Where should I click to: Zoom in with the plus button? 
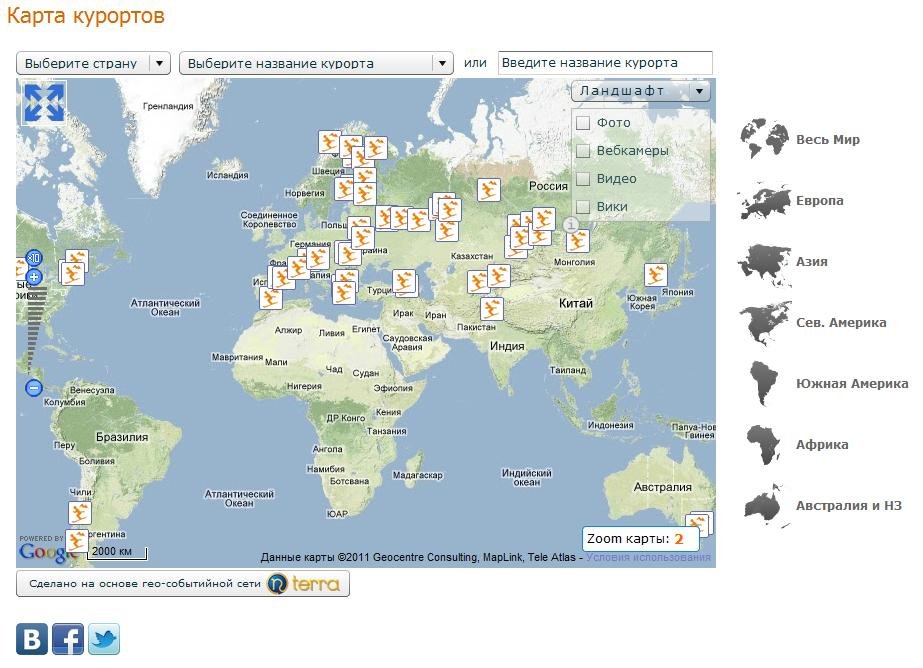tap(34, 277)
